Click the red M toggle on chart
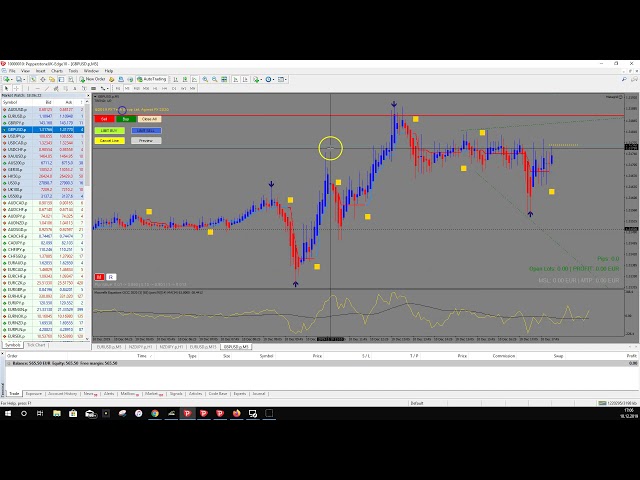Image resolution: width=640 pixels, height=480 pixels. click(99, 276)
